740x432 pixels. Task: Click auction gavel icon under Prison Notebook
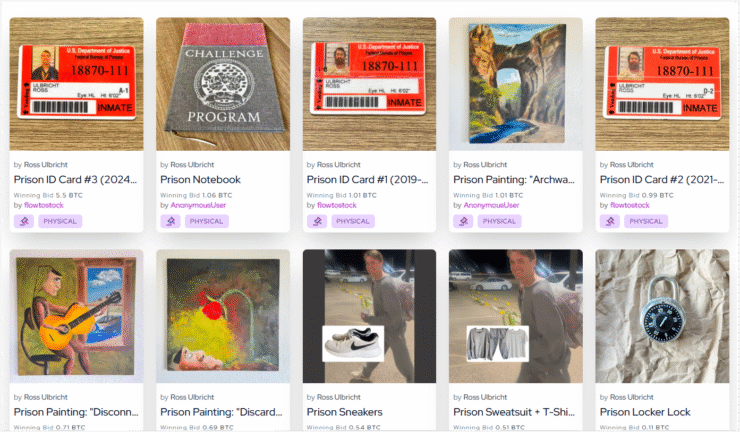[x=170, y=221]
